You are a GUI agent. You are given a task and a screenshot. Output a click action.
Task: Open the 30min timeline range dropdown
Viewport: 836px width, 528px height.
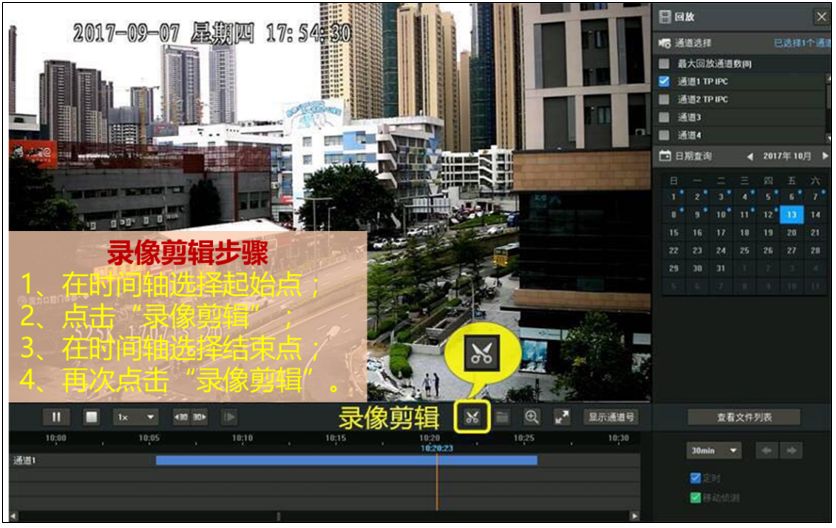714,451
